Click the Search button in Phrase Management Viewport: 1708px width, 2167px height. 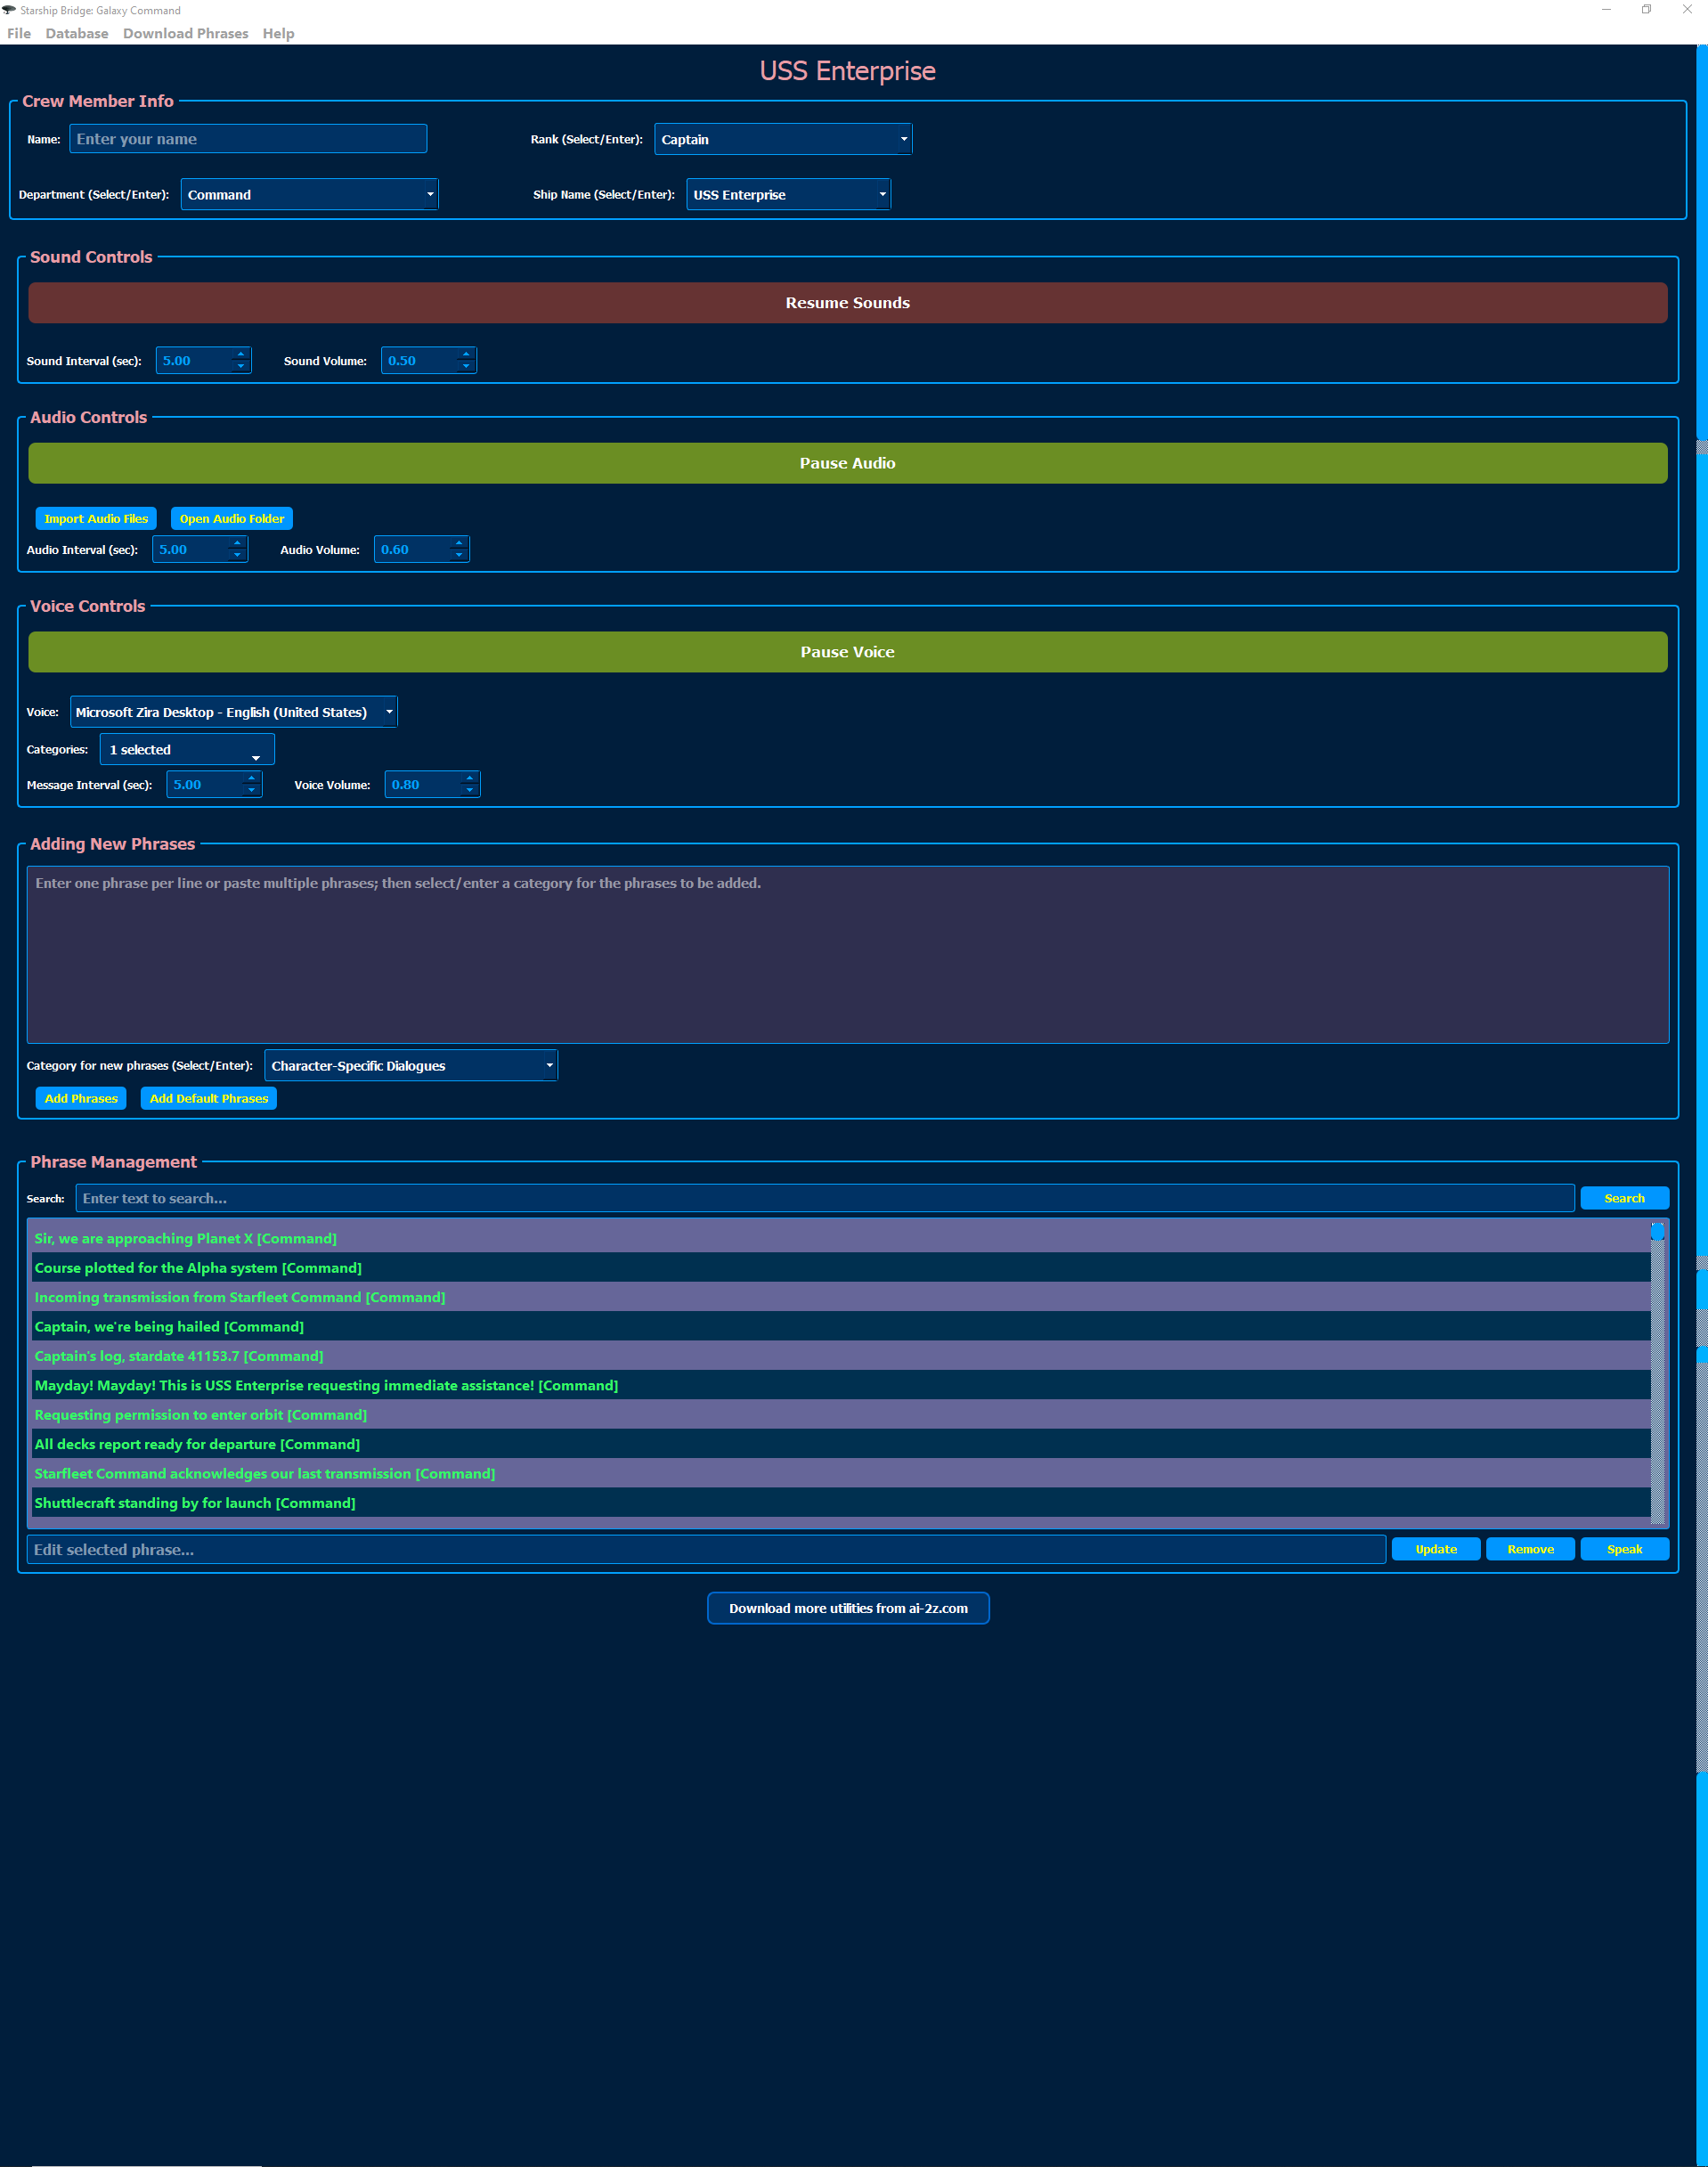coord(1623,1198)
